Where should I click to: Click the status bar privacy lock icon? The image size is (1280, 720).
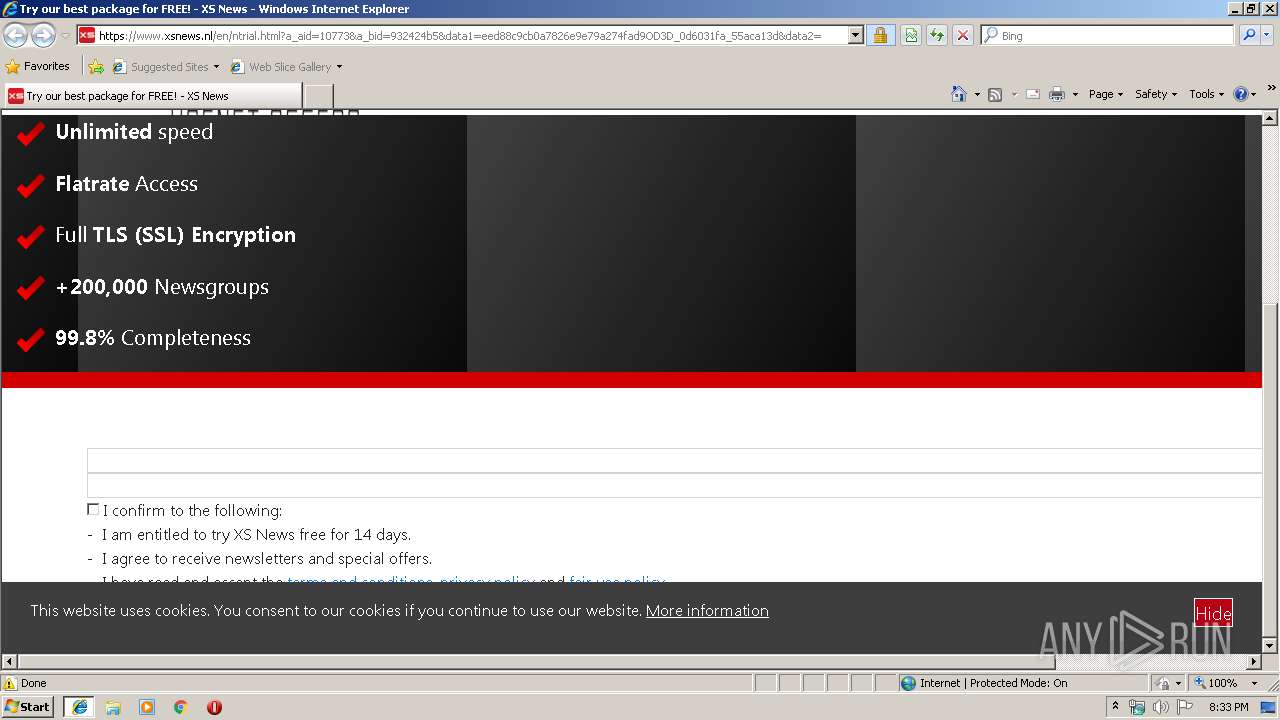[1163, 683]
